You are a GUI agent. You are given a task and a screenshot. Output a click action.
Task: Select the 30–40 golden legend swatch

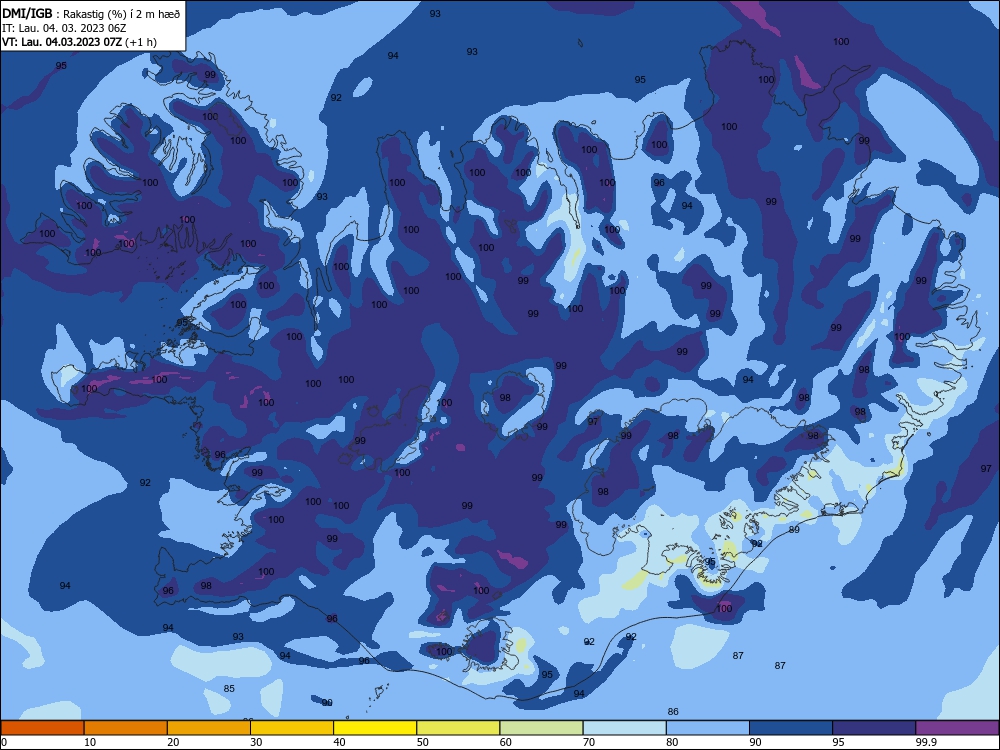(x=292, y=728)
